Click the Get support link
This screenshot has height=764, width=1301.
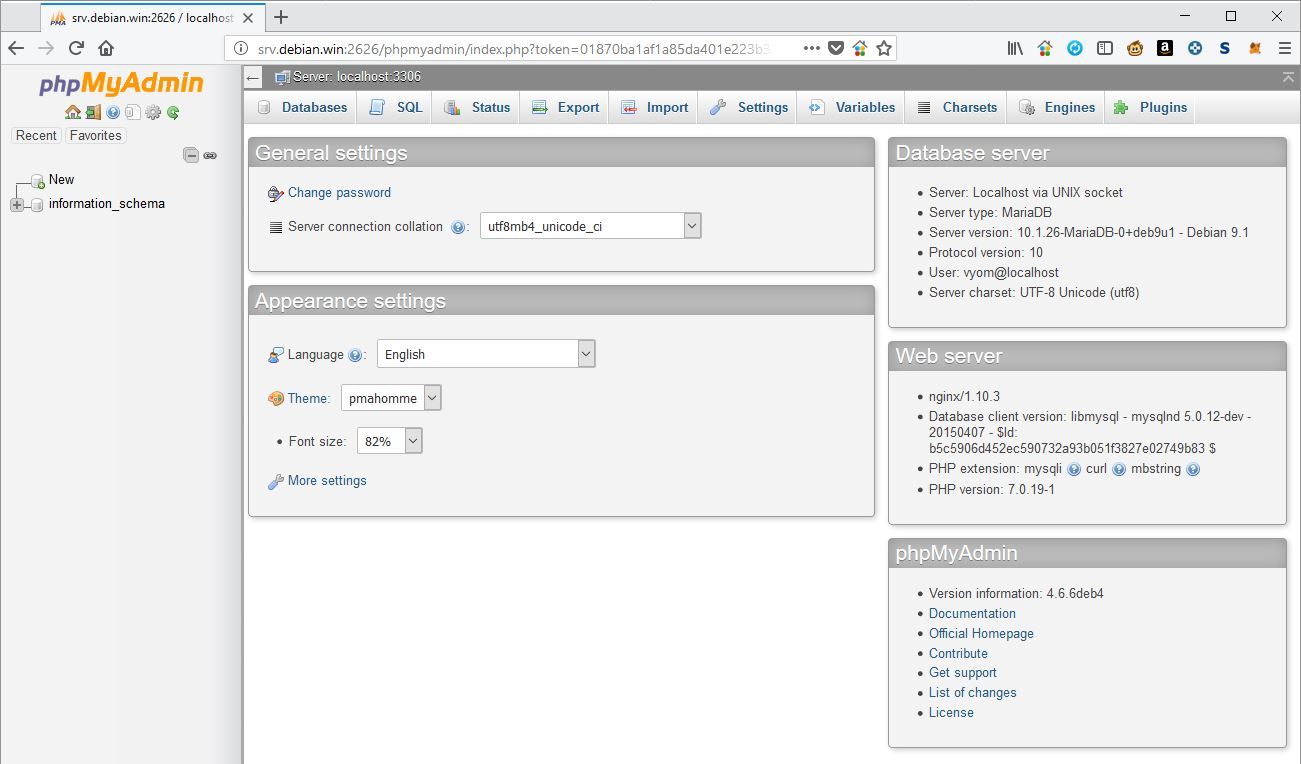tap(963, 673)
